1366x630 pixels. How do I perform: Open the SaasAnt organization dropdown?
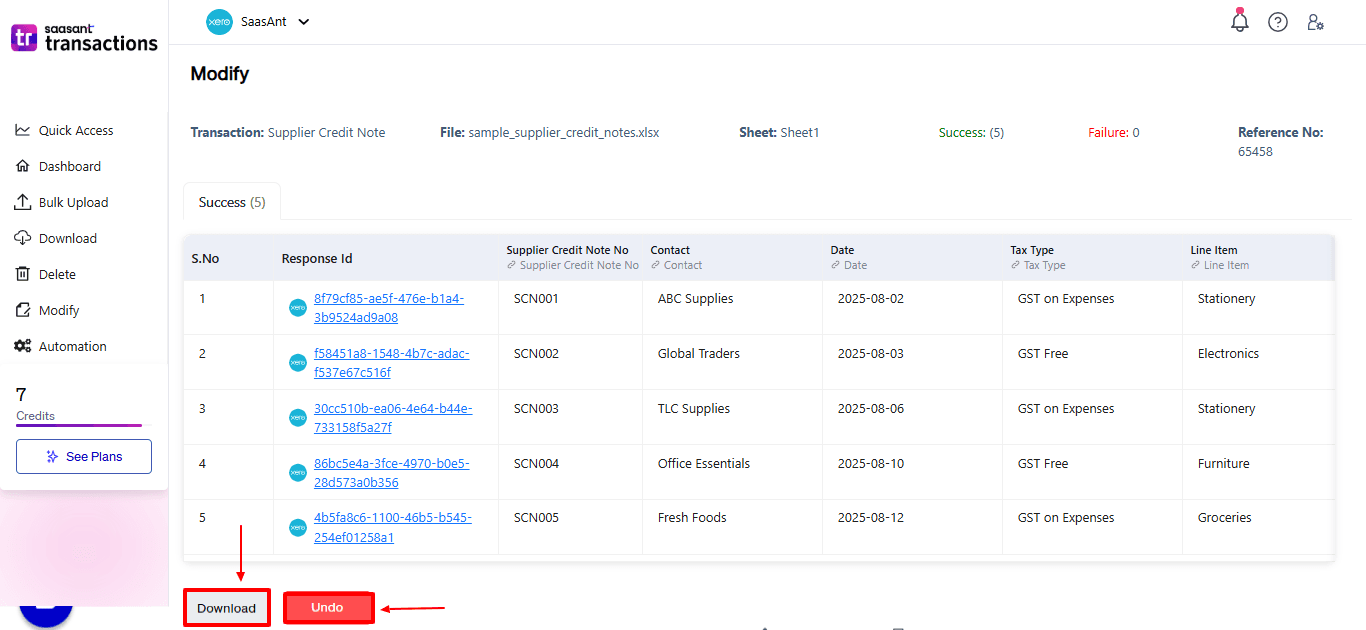click(x=258, y=21)
